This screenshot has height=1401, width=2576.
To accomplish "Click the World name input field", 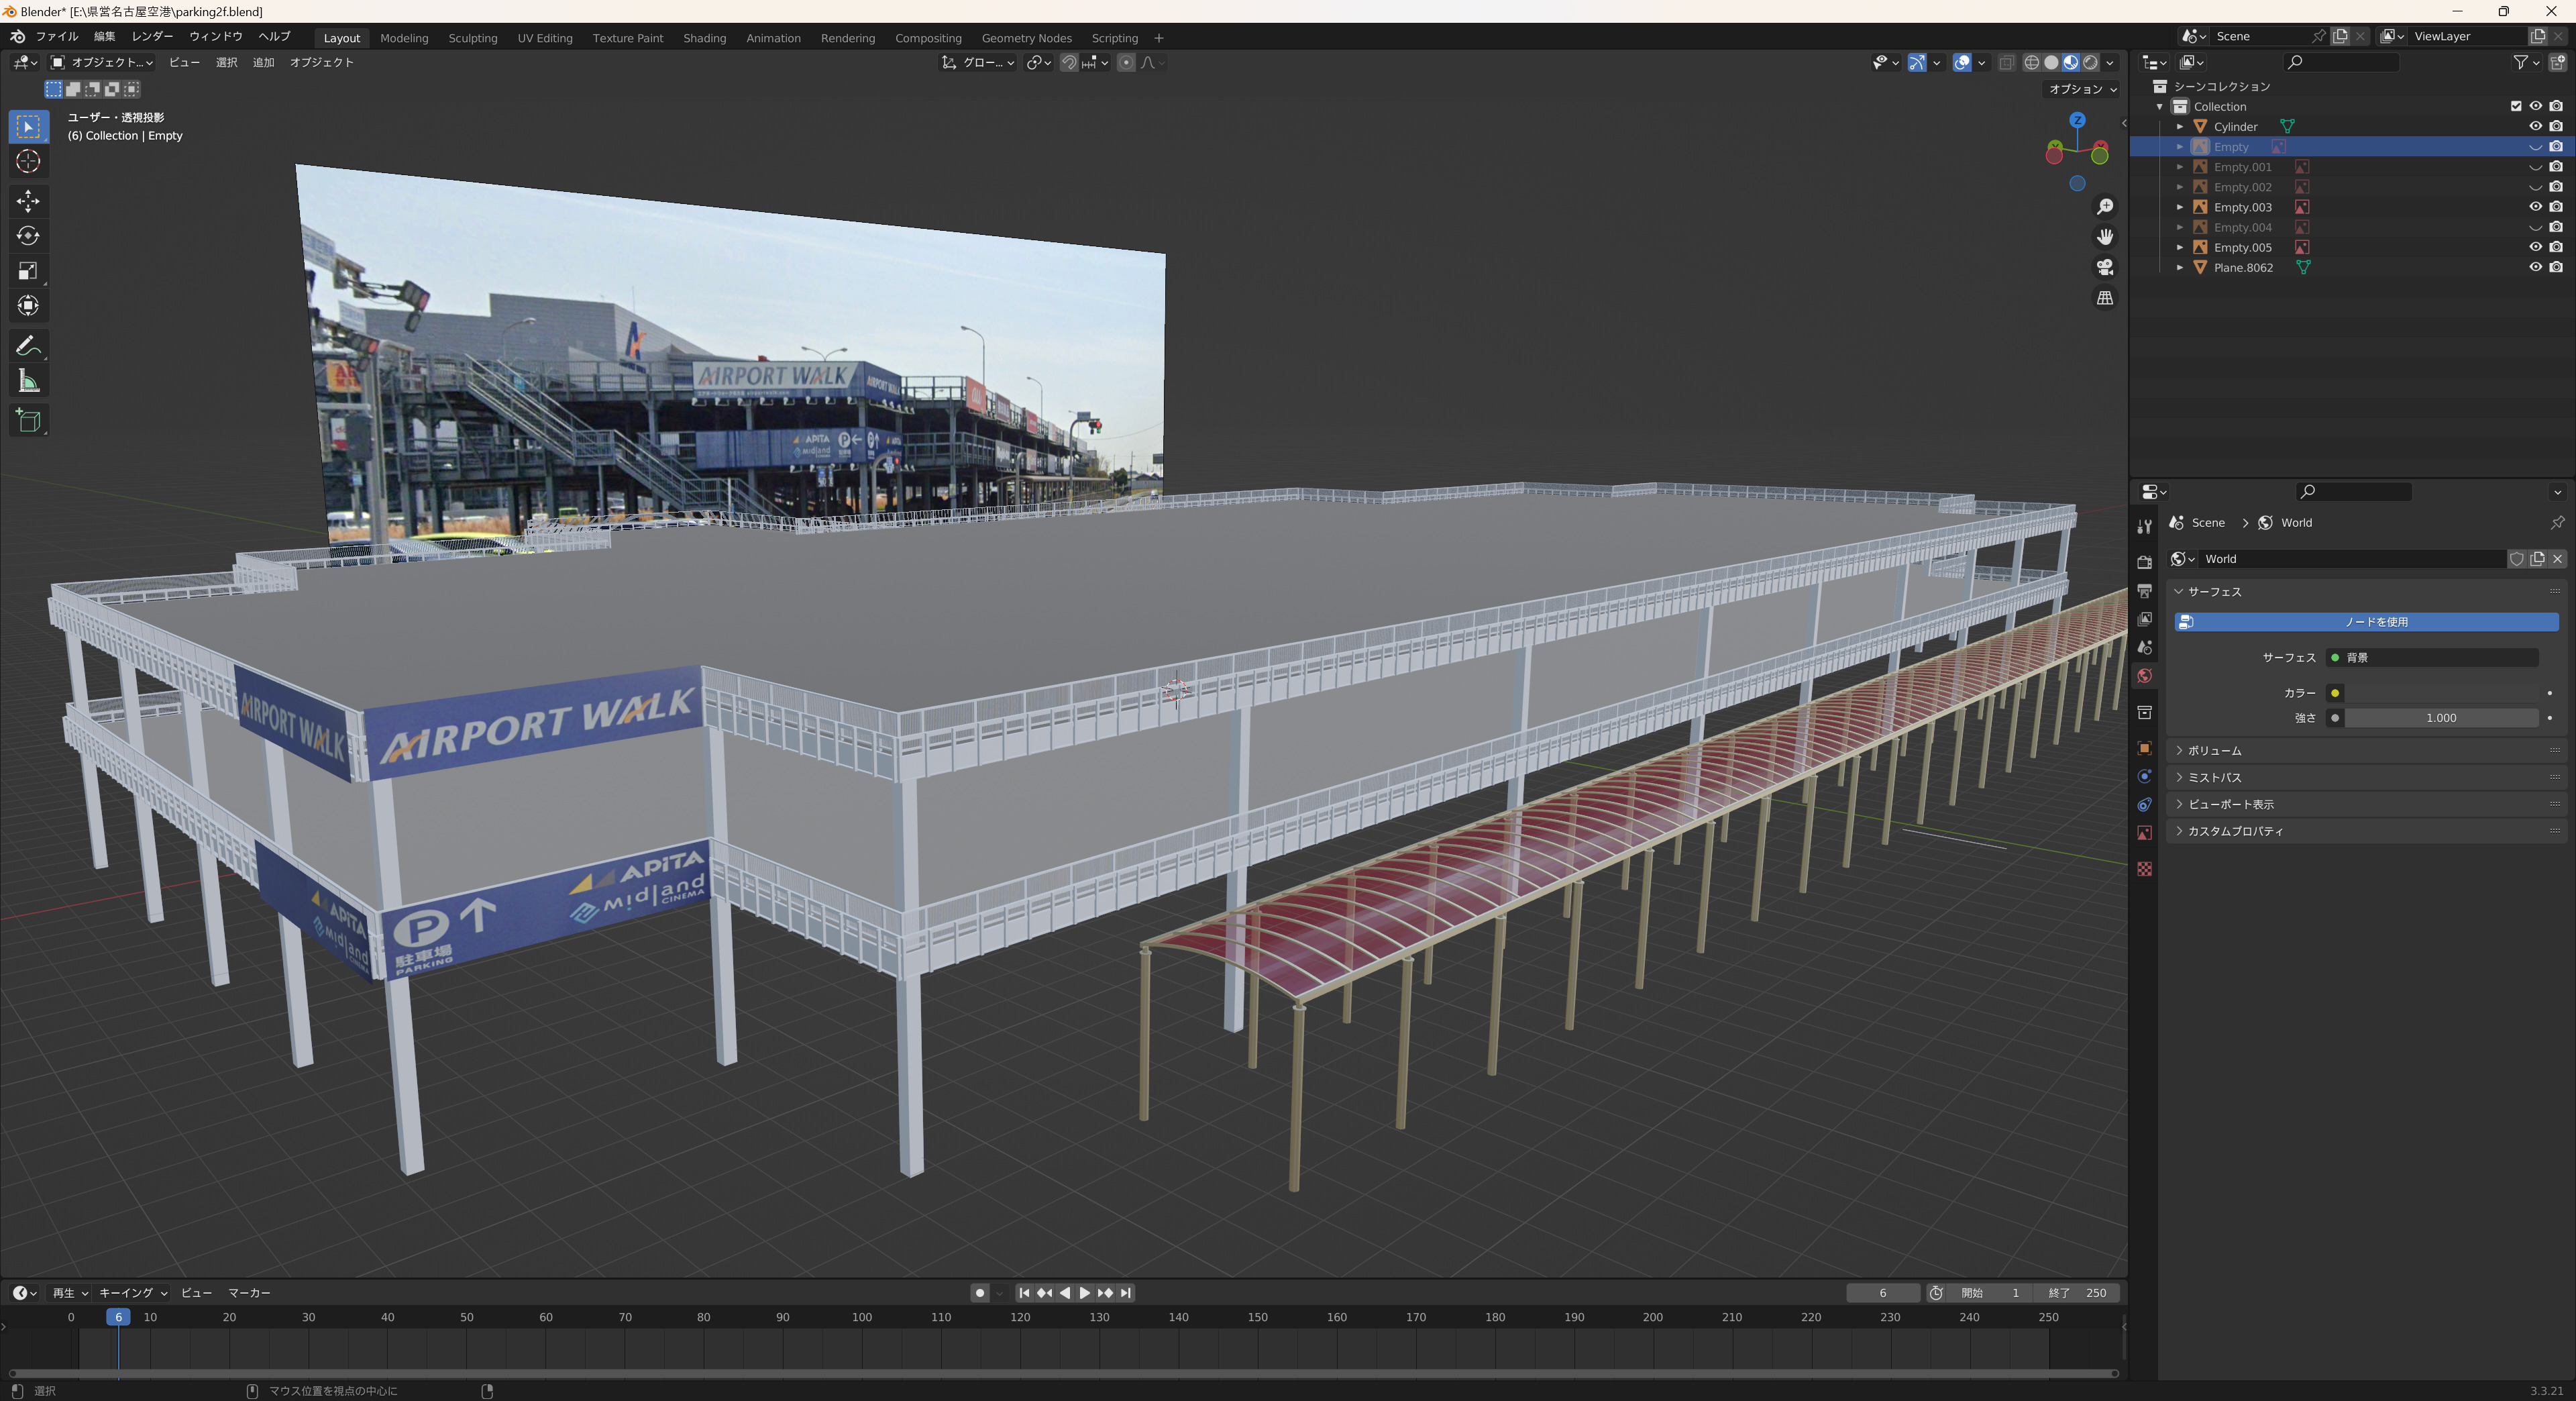I will [x=2352, y=559].
